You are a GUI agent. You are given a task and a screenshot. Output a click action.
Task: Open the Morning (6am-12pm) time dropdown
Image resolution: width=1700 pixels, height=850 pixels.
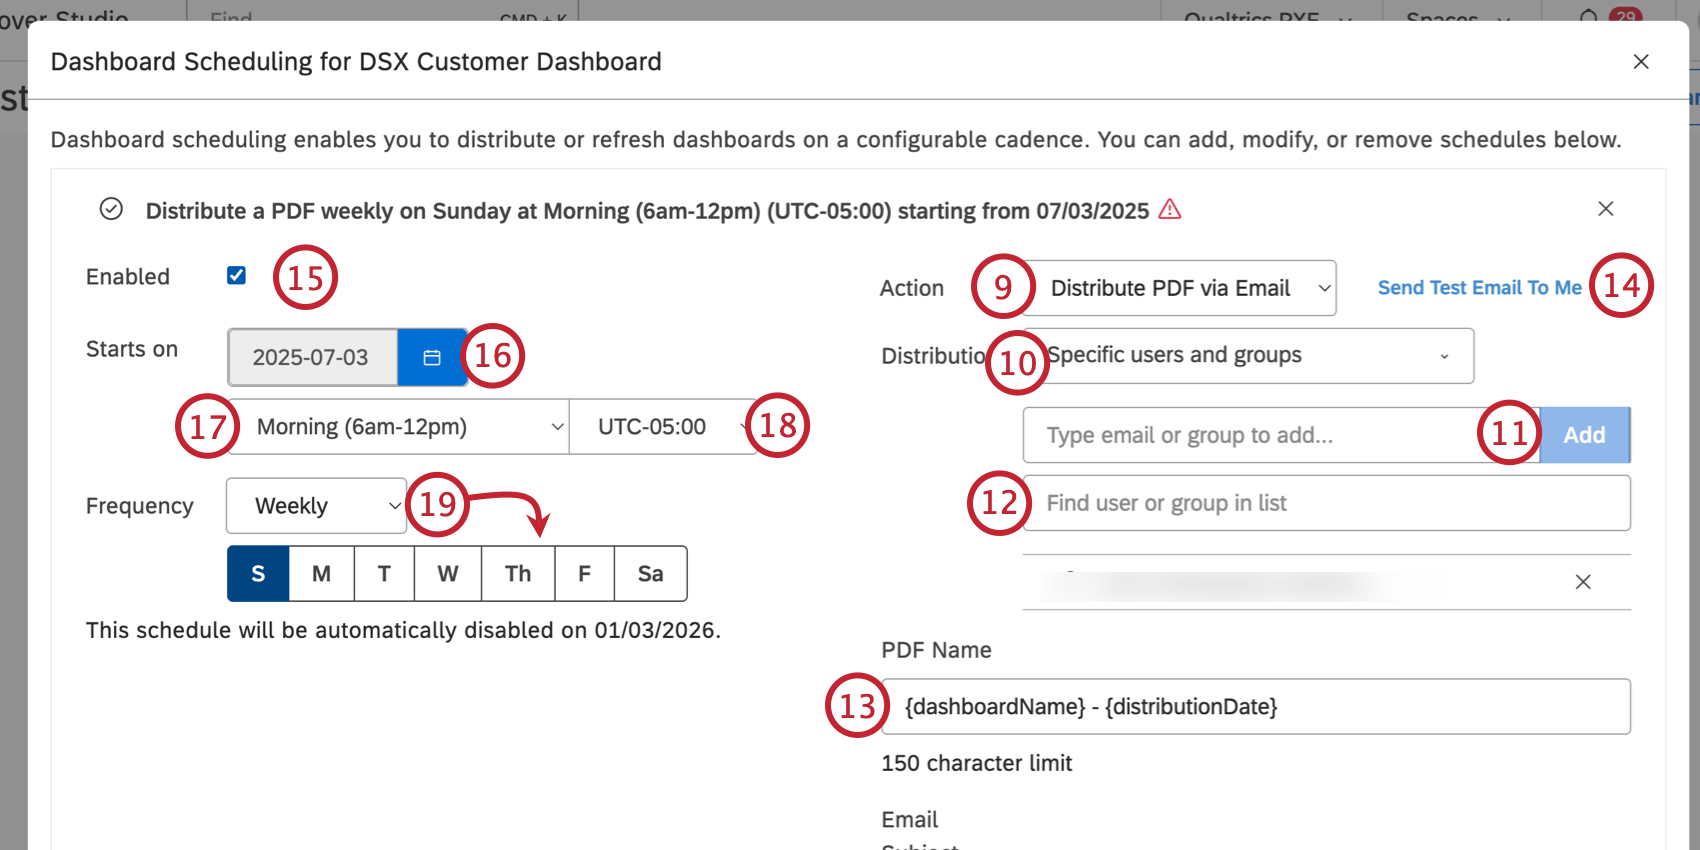click(x=399, y=427)
